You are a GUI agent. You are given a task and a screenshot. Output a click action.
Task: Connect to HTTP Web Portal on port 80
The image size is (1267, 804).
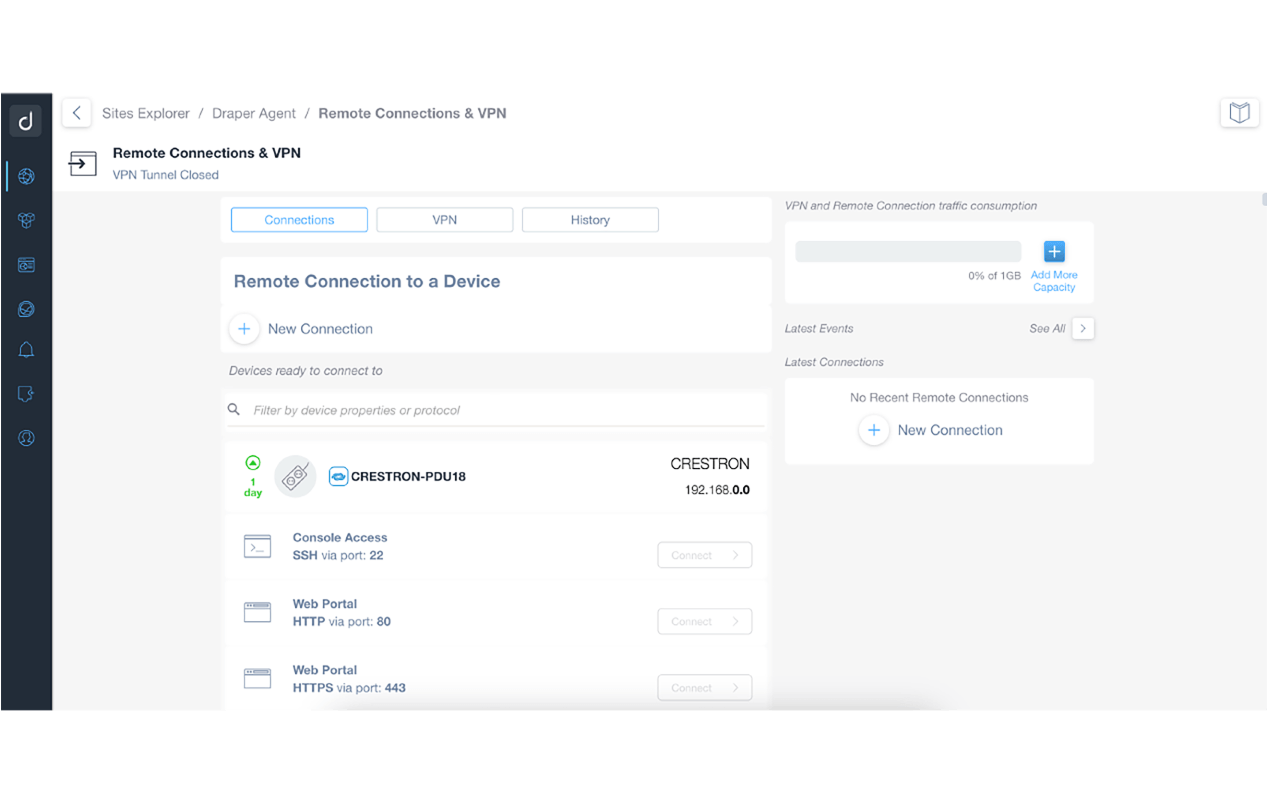pyautogui.click(x=704, y=621)
